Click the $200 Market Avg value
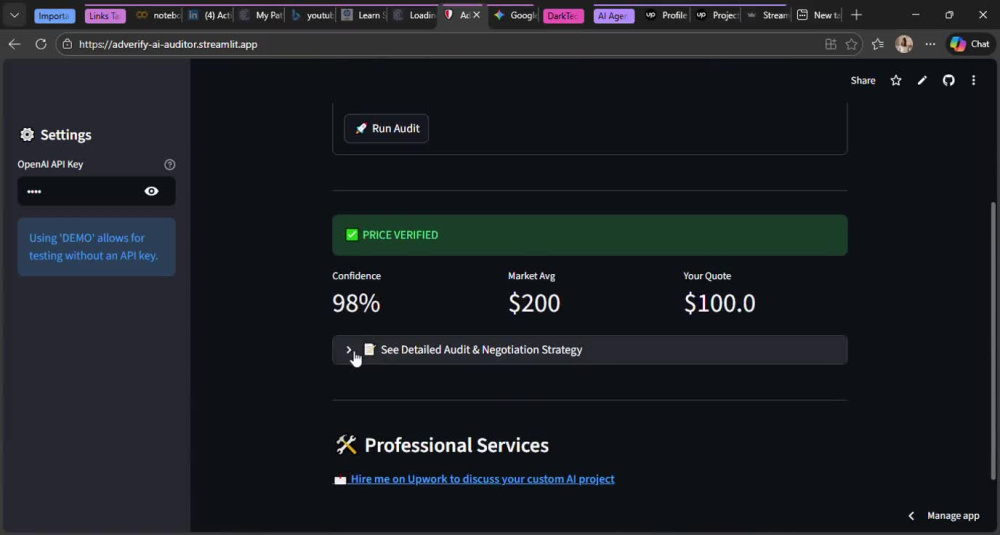The height and width of the screenshot is (535, 1000). point(534,303)
